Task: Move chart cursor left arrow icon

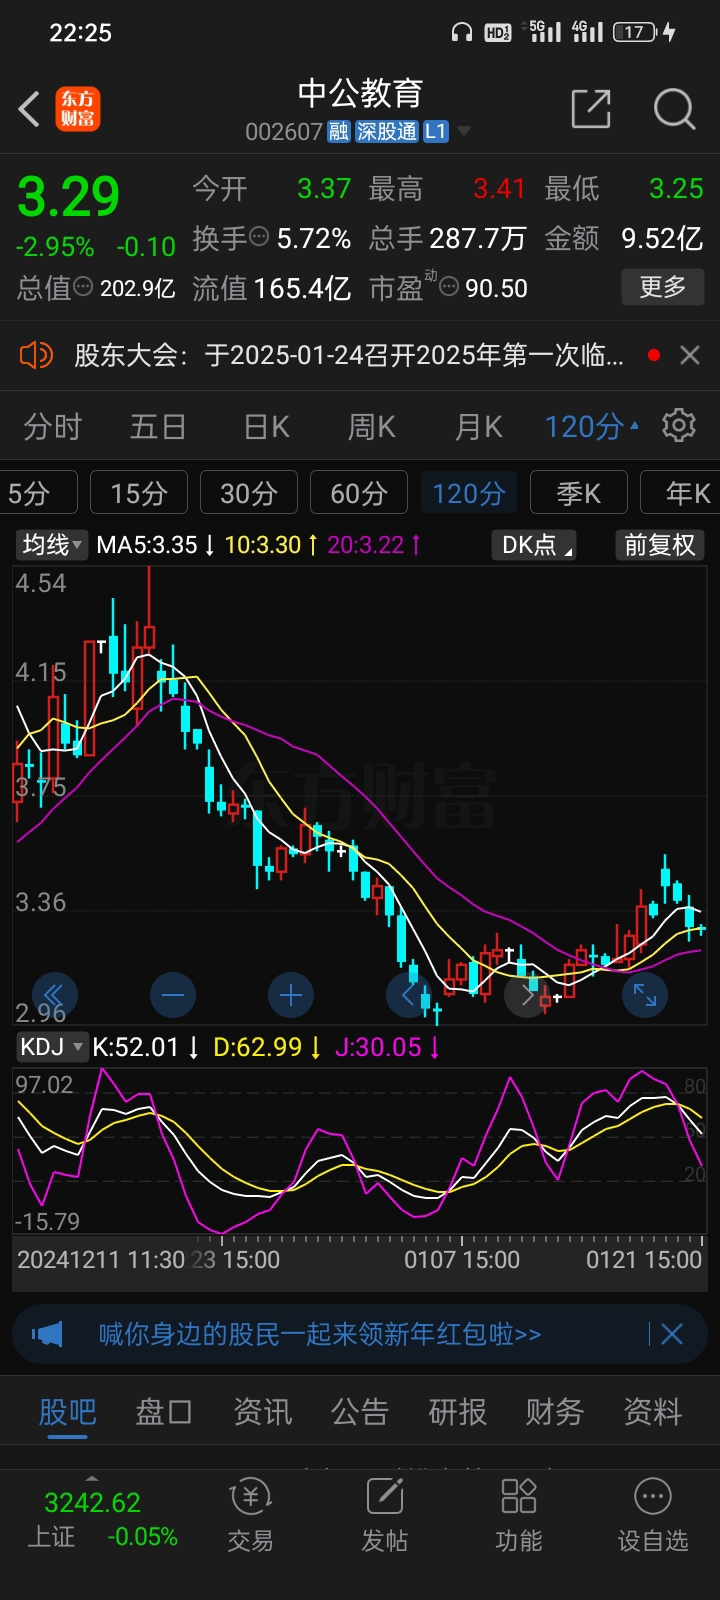Action: [x=408, y=995]
